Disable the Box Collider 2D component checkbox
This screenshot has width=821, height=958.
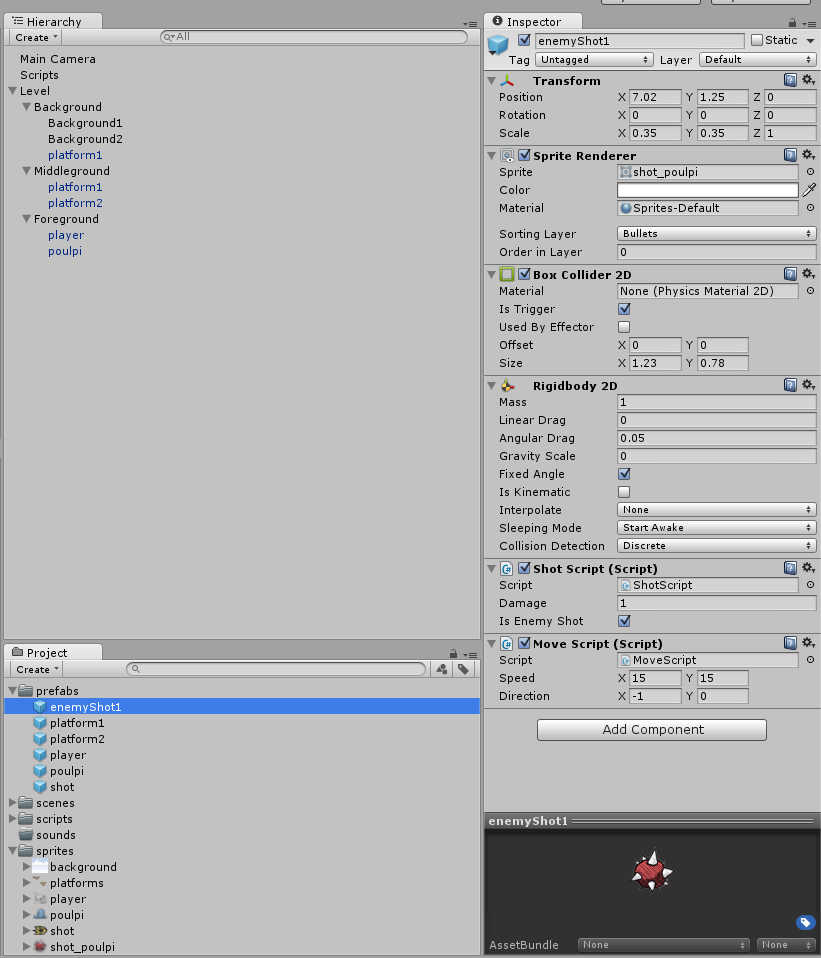(524, 274)
